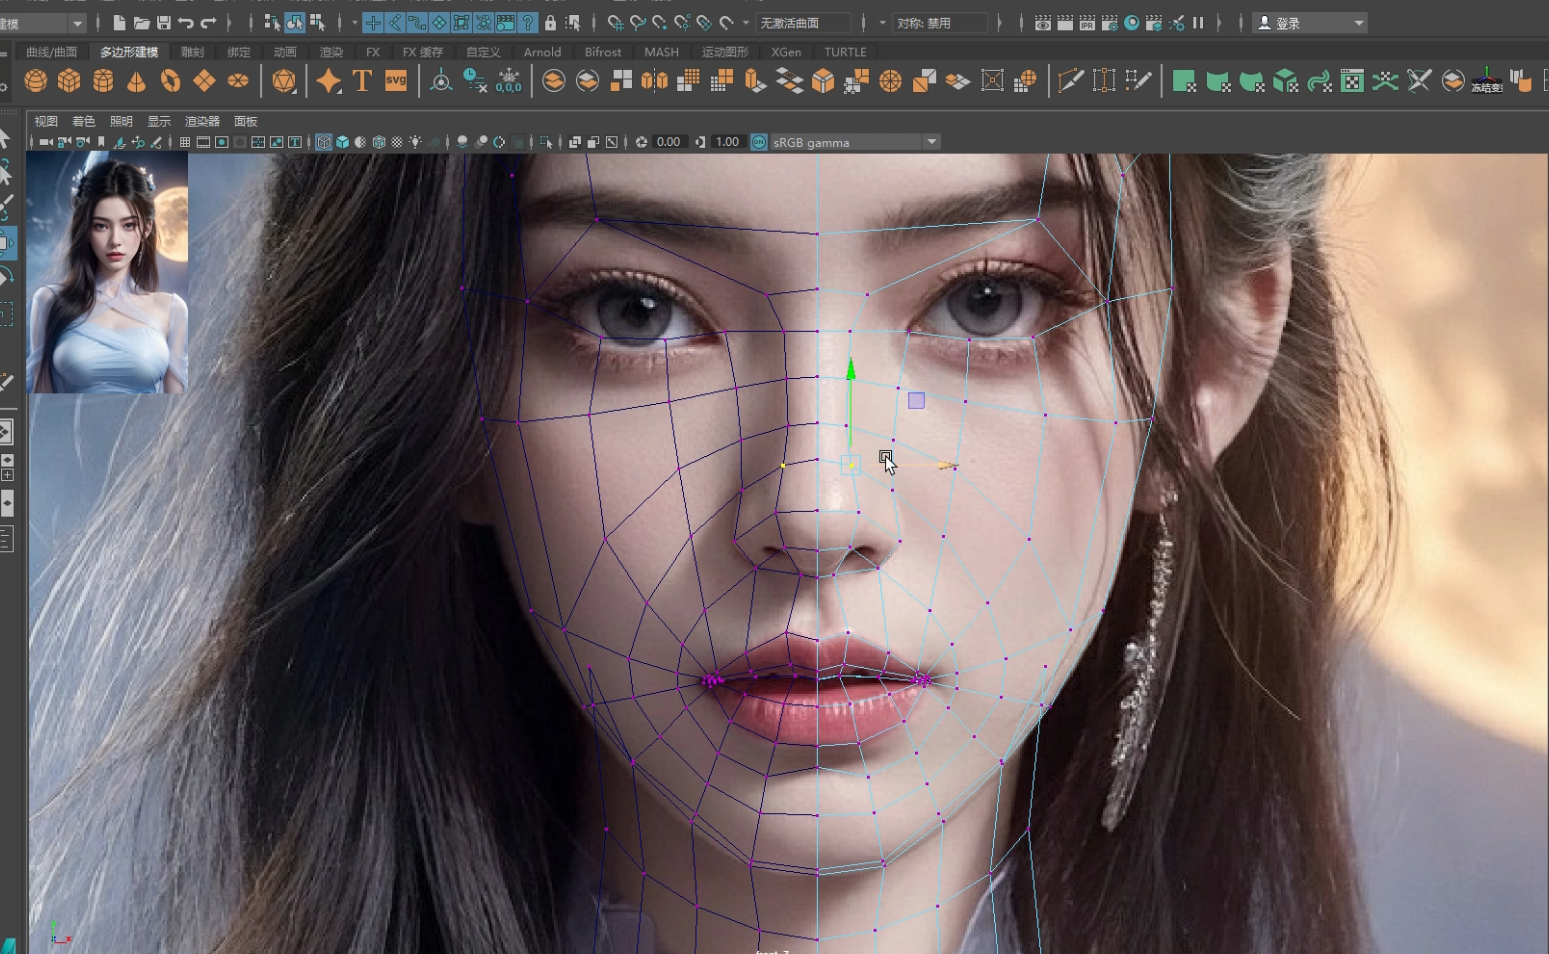Undo the last action with arrow icon
This screenshot has height=954, width=1549.
pos(186,22)
